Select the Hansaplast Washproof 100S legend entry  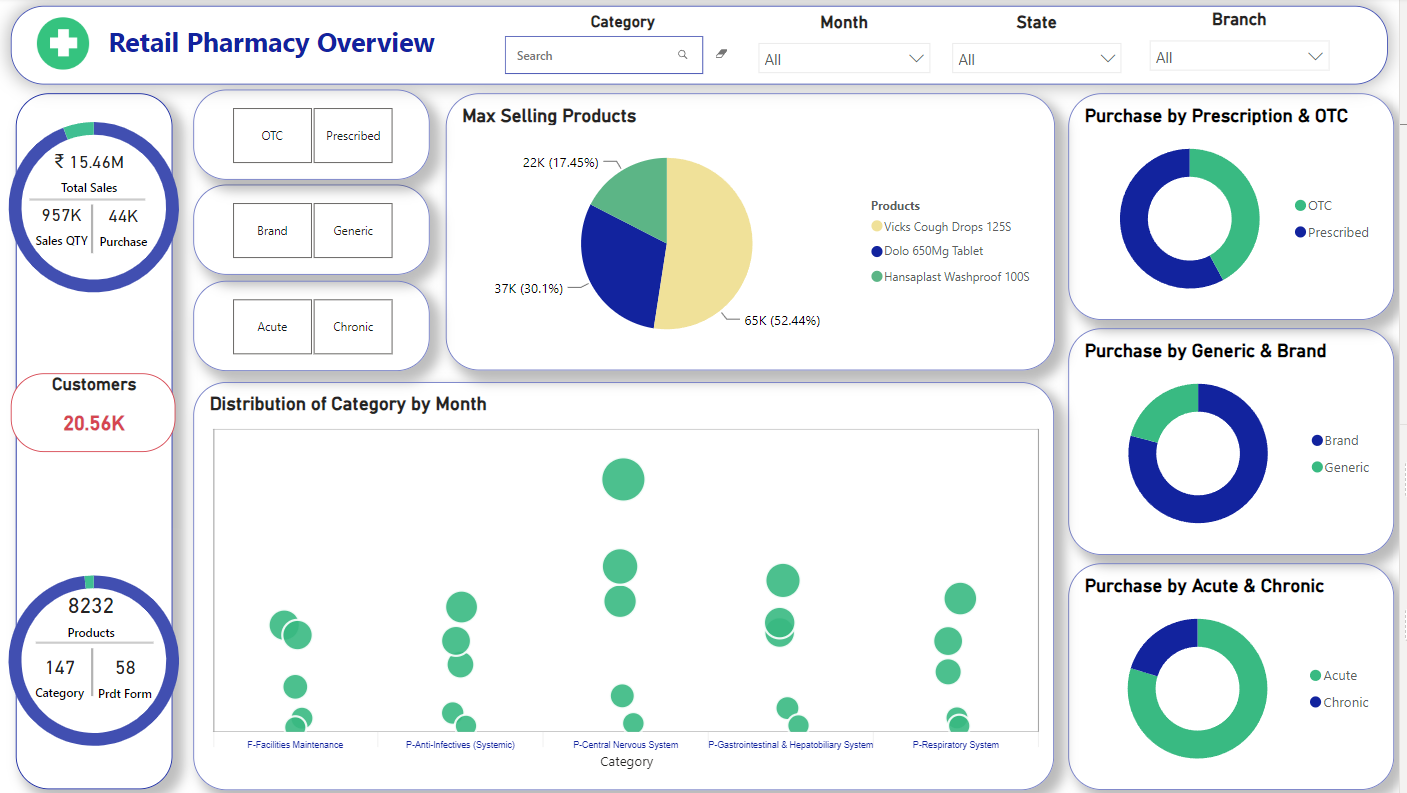point(955,277)
